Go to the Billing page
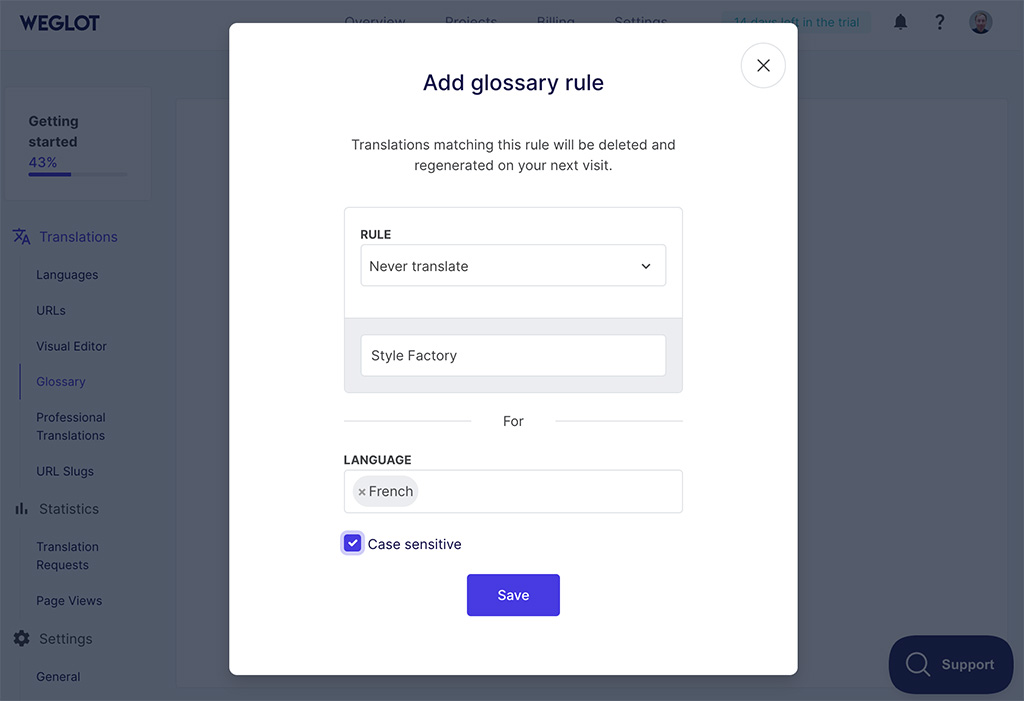 tap(555, 21)
